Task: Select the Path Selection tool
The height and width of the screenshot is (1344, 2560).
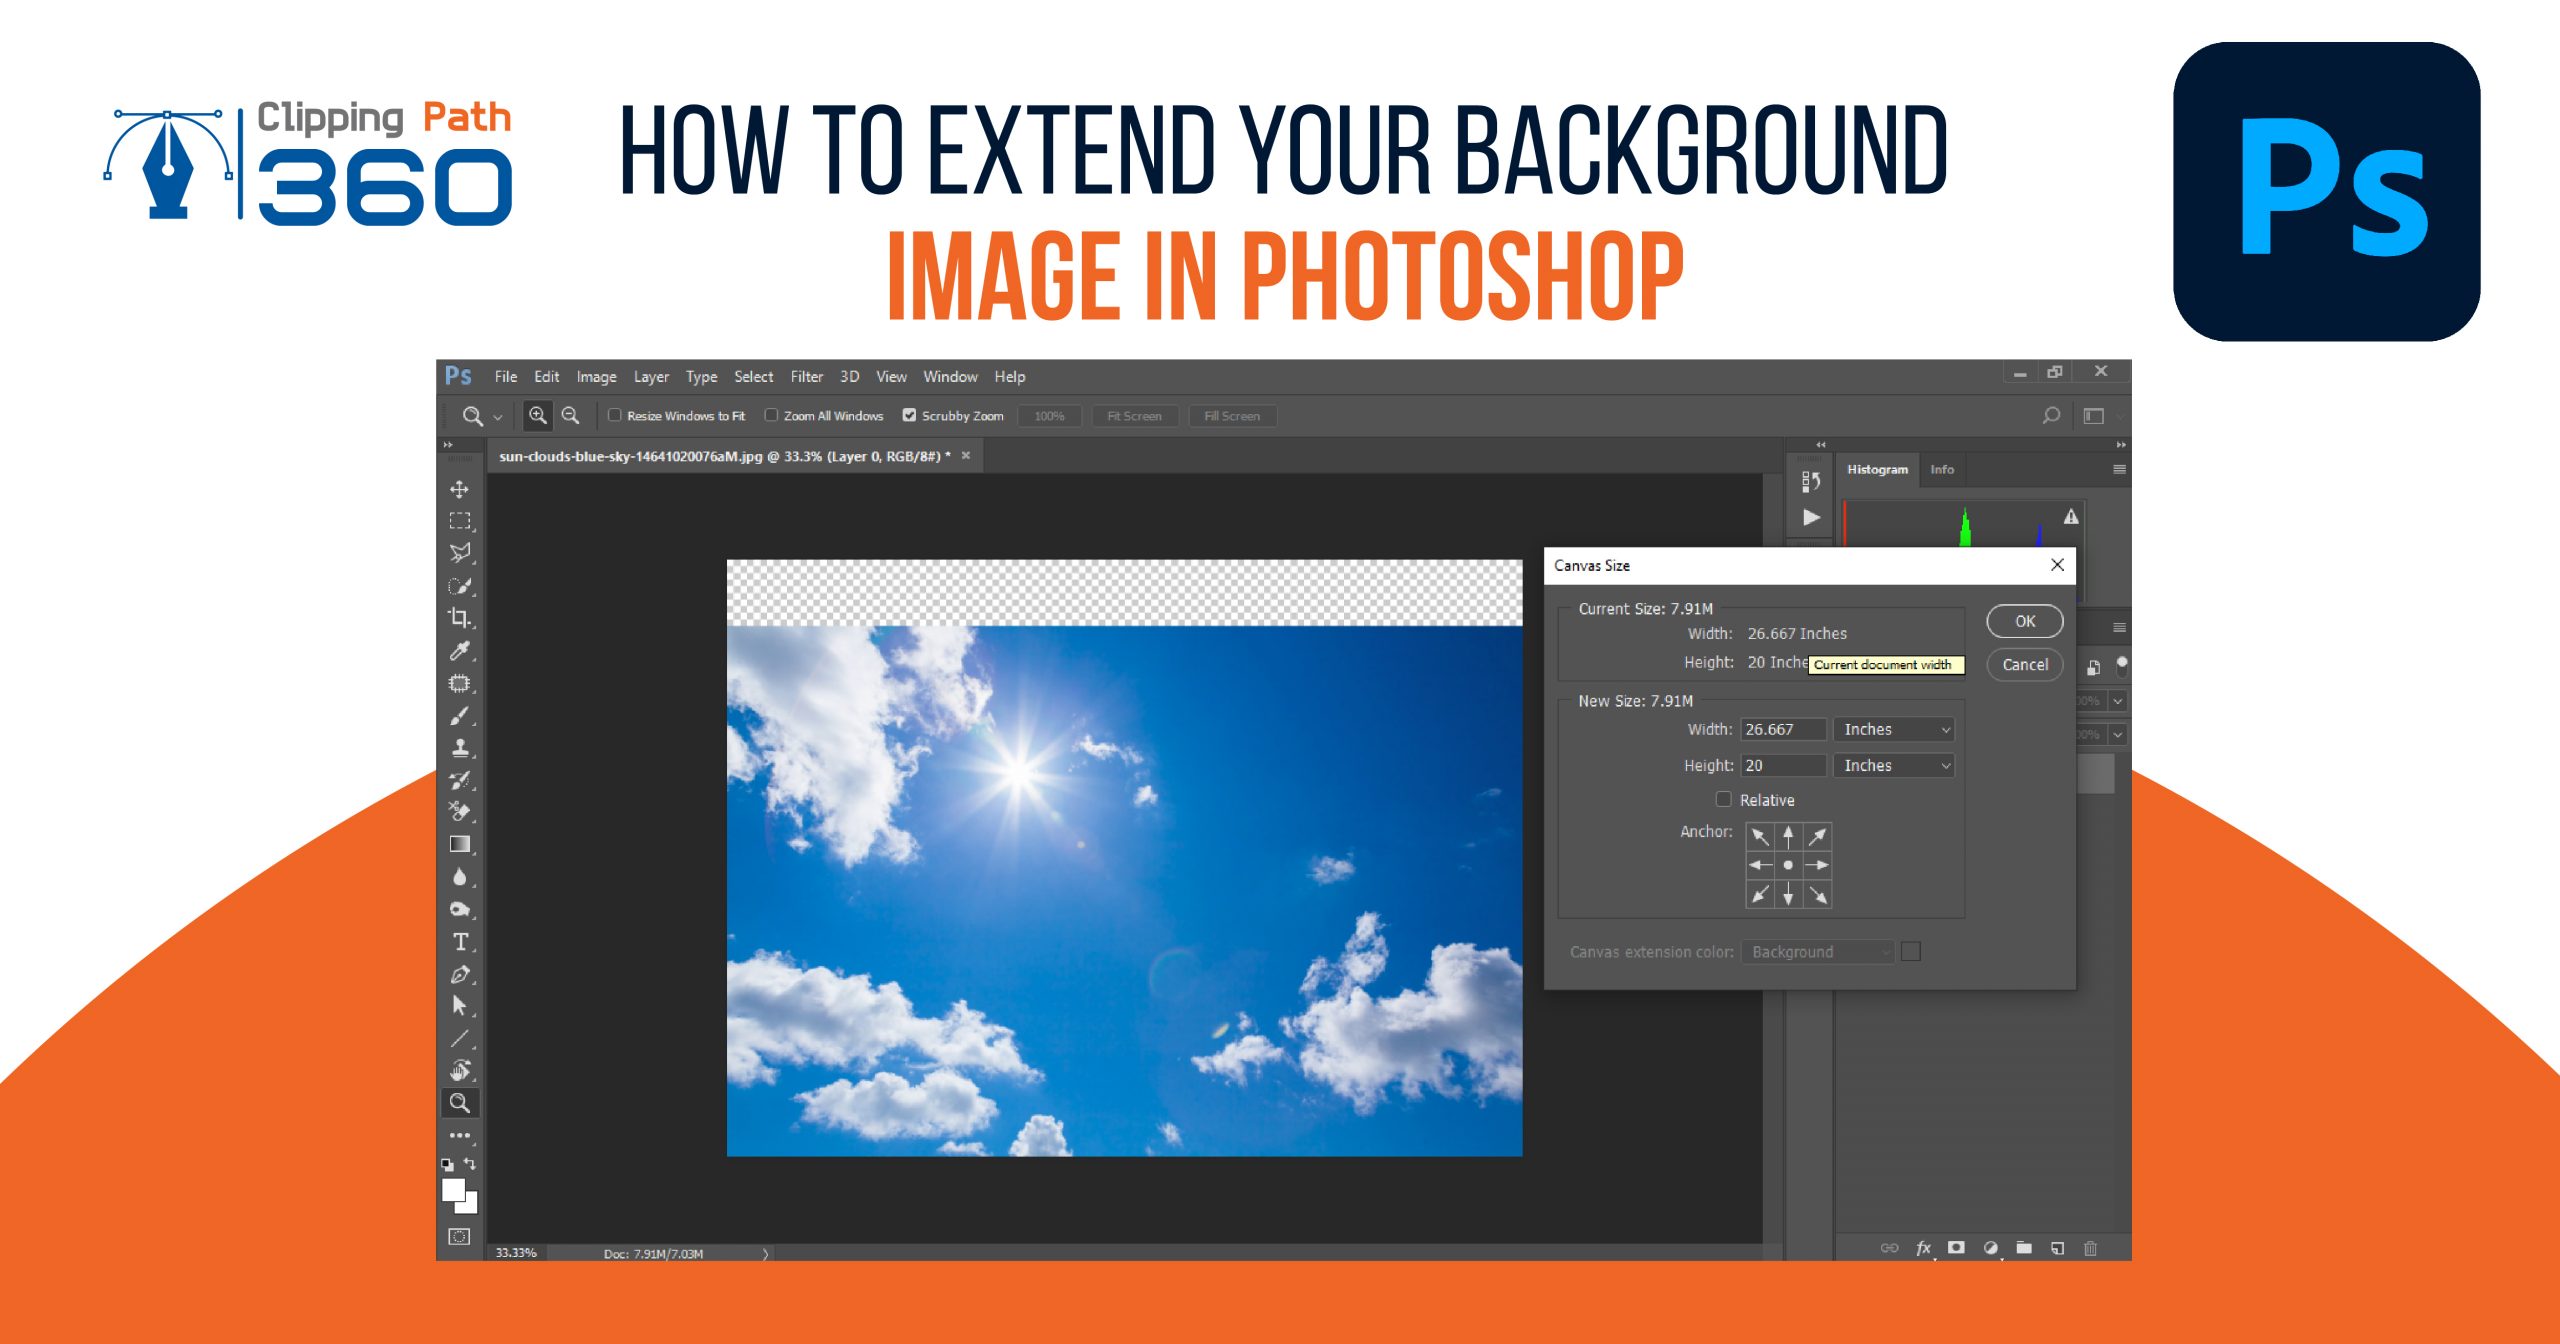Action: click(459, 1006)
